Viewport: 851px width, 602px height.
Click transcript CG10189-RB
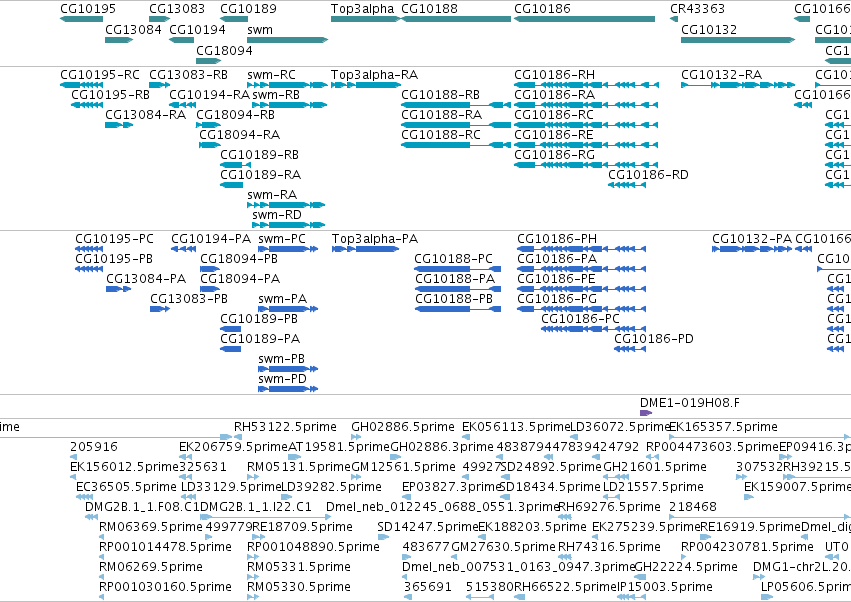(x=236, y=165)
